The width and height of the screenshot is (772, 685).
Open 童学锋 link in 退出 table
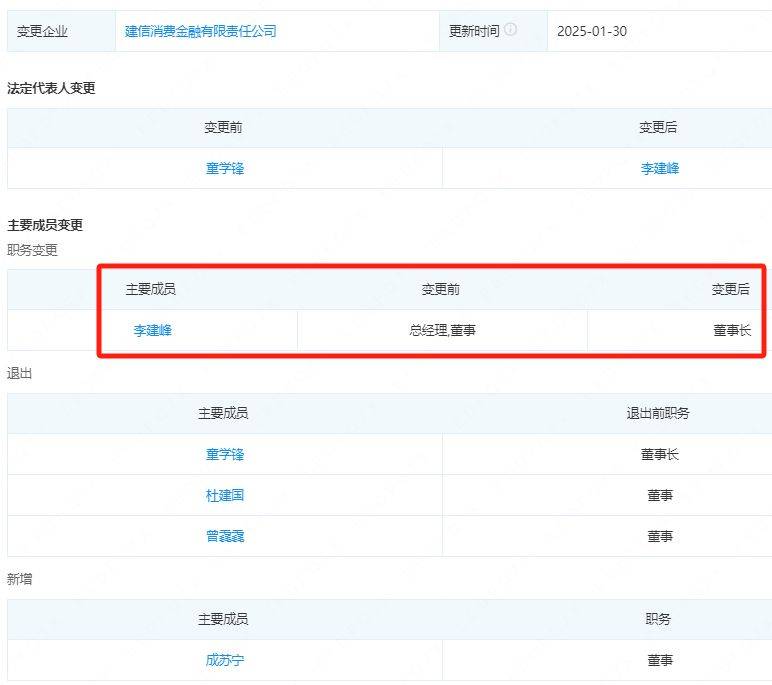[x=225, y=454]
